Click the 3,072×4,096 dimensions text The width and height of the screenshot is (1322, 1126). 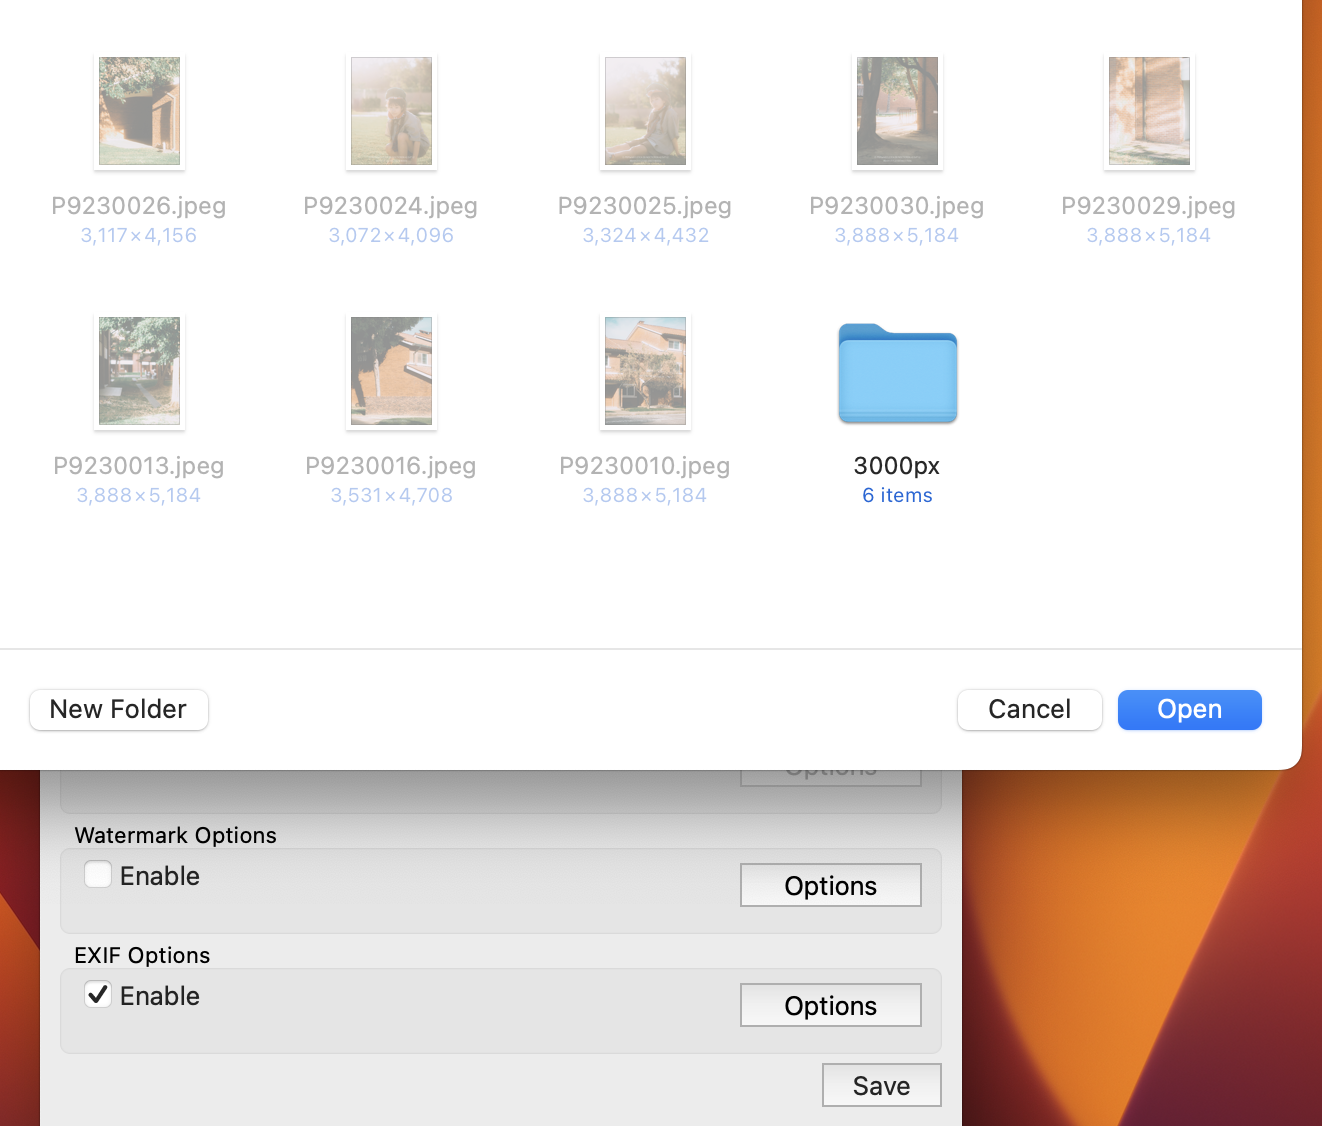point(391,236)
